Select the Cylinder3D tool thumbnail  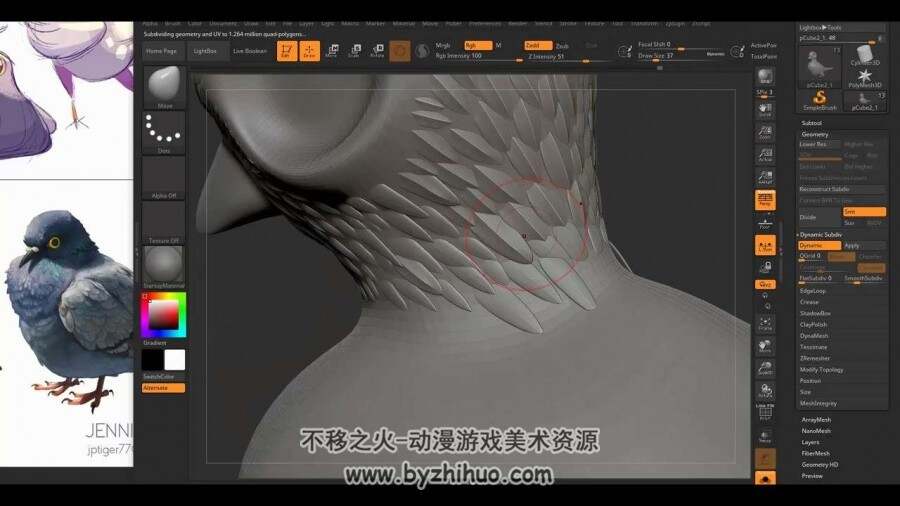(864, 56)
